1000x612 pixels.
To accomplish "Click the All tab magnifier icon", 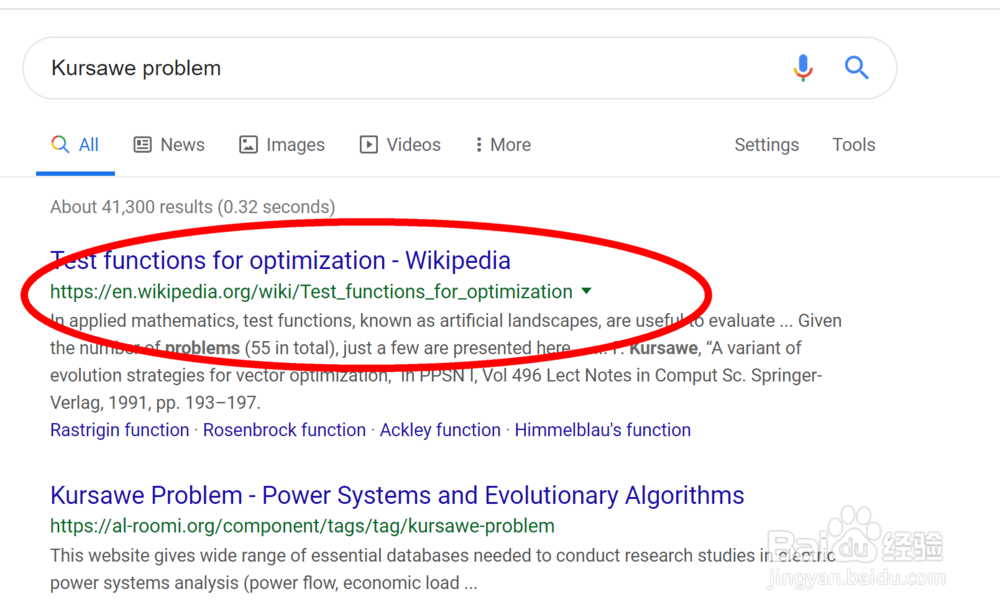I will (x=60, y=145).
